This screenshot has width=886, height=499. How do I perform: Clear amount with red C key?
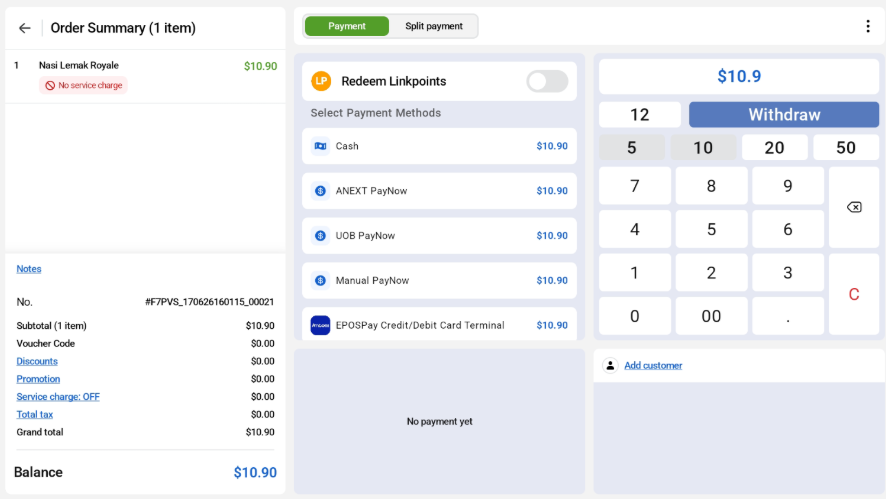[x=854, y=294]
